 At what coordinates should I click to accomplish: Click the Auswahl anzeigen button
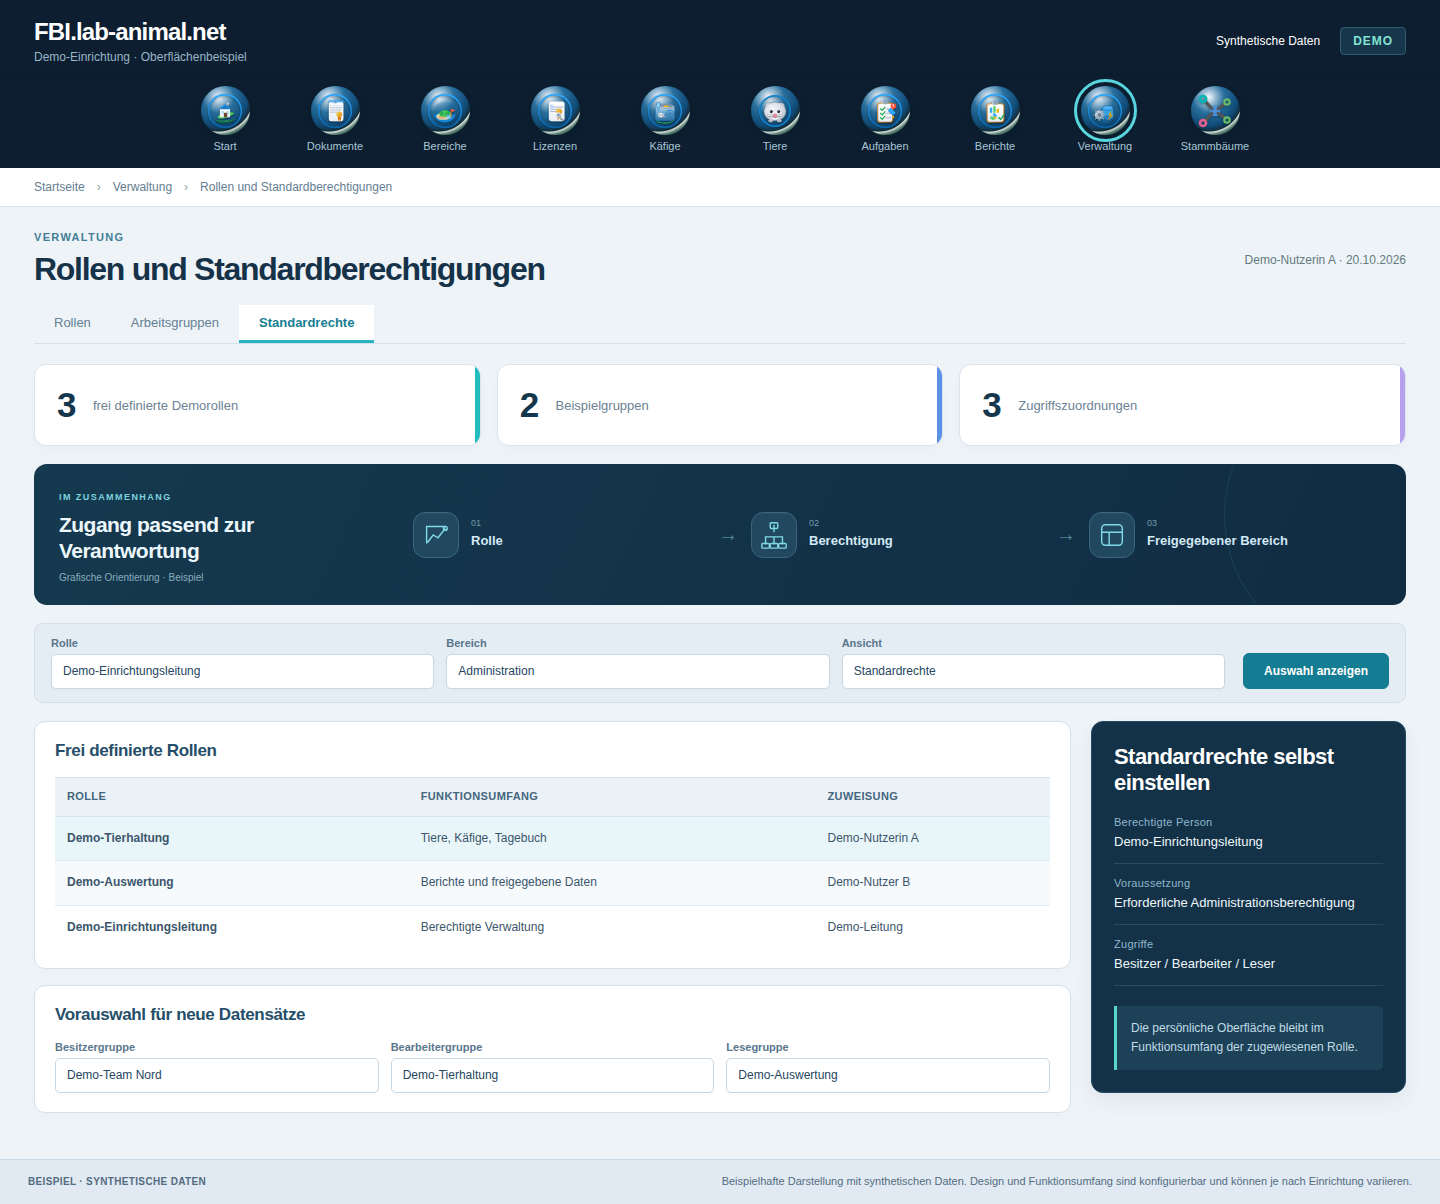(x=1316, y=671)
